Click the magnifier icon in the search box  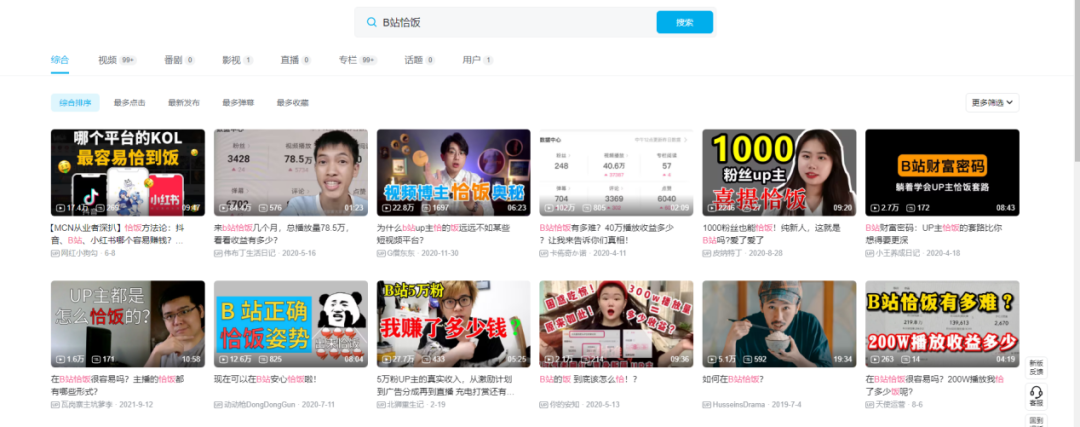point(371,22)
